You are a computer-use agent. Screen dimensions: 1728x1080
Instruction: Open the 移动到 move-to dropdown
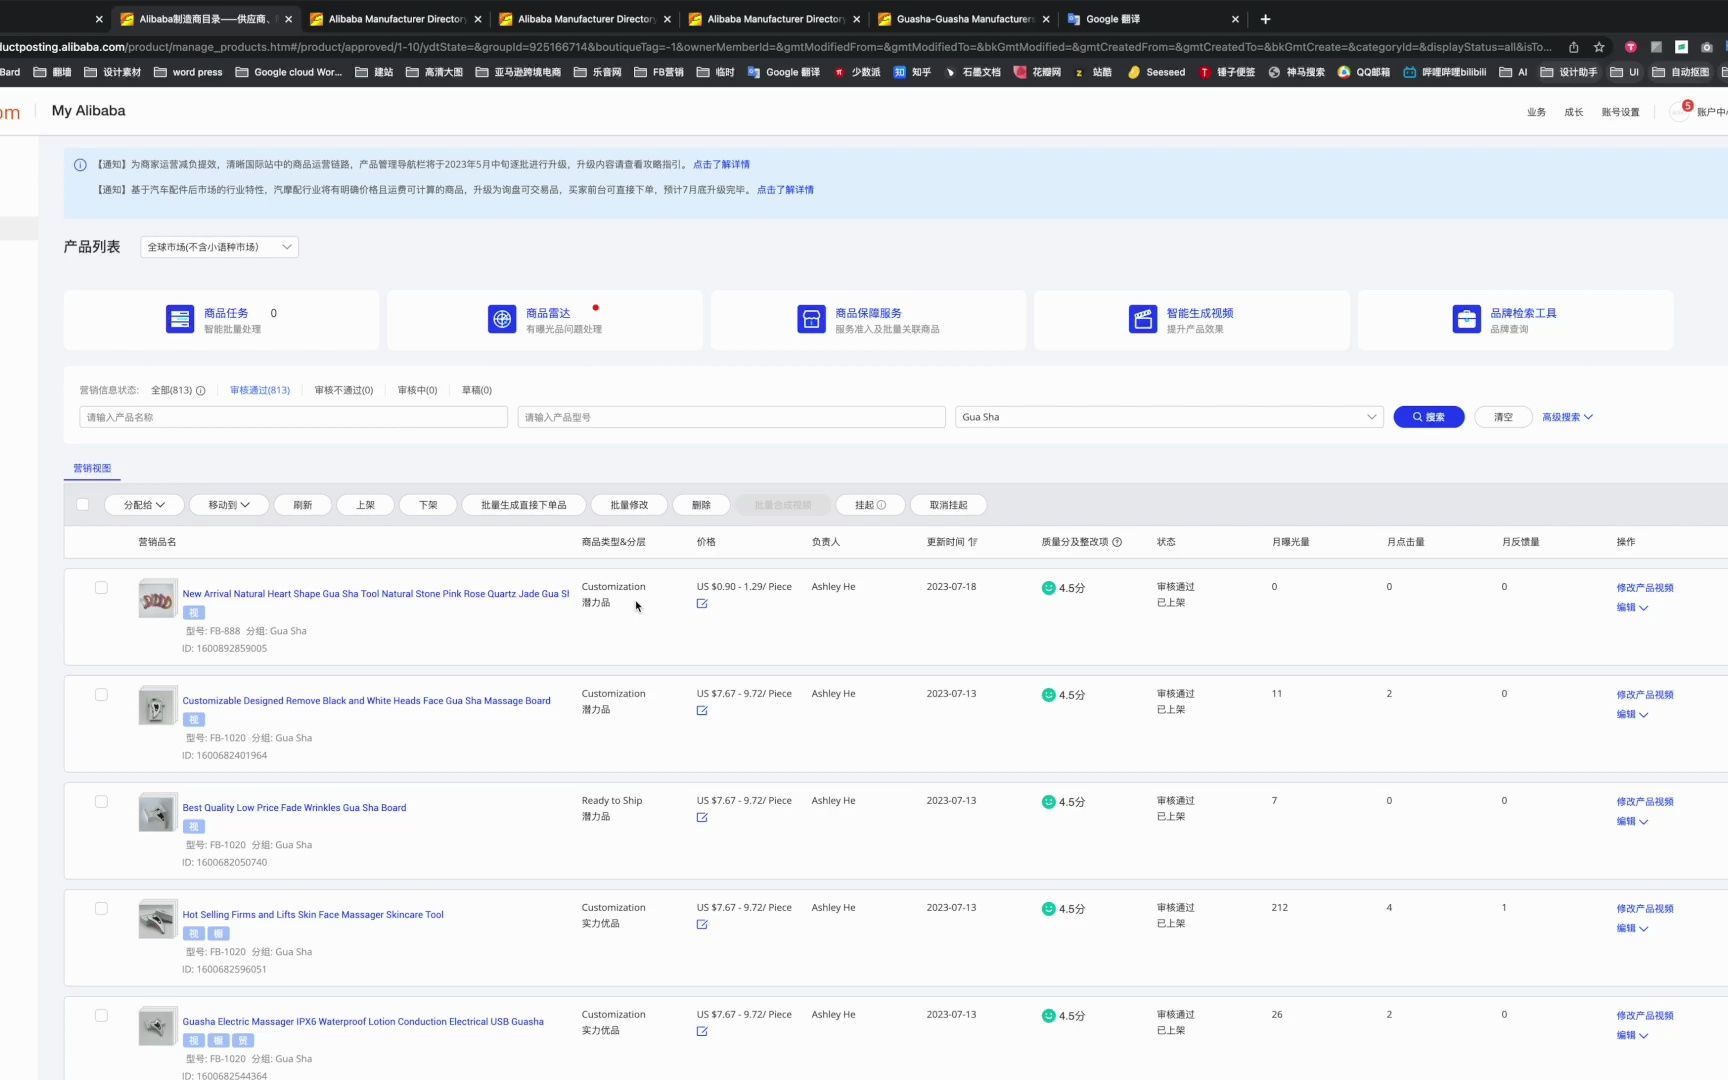pyautogui.click(x=229, y=505)
